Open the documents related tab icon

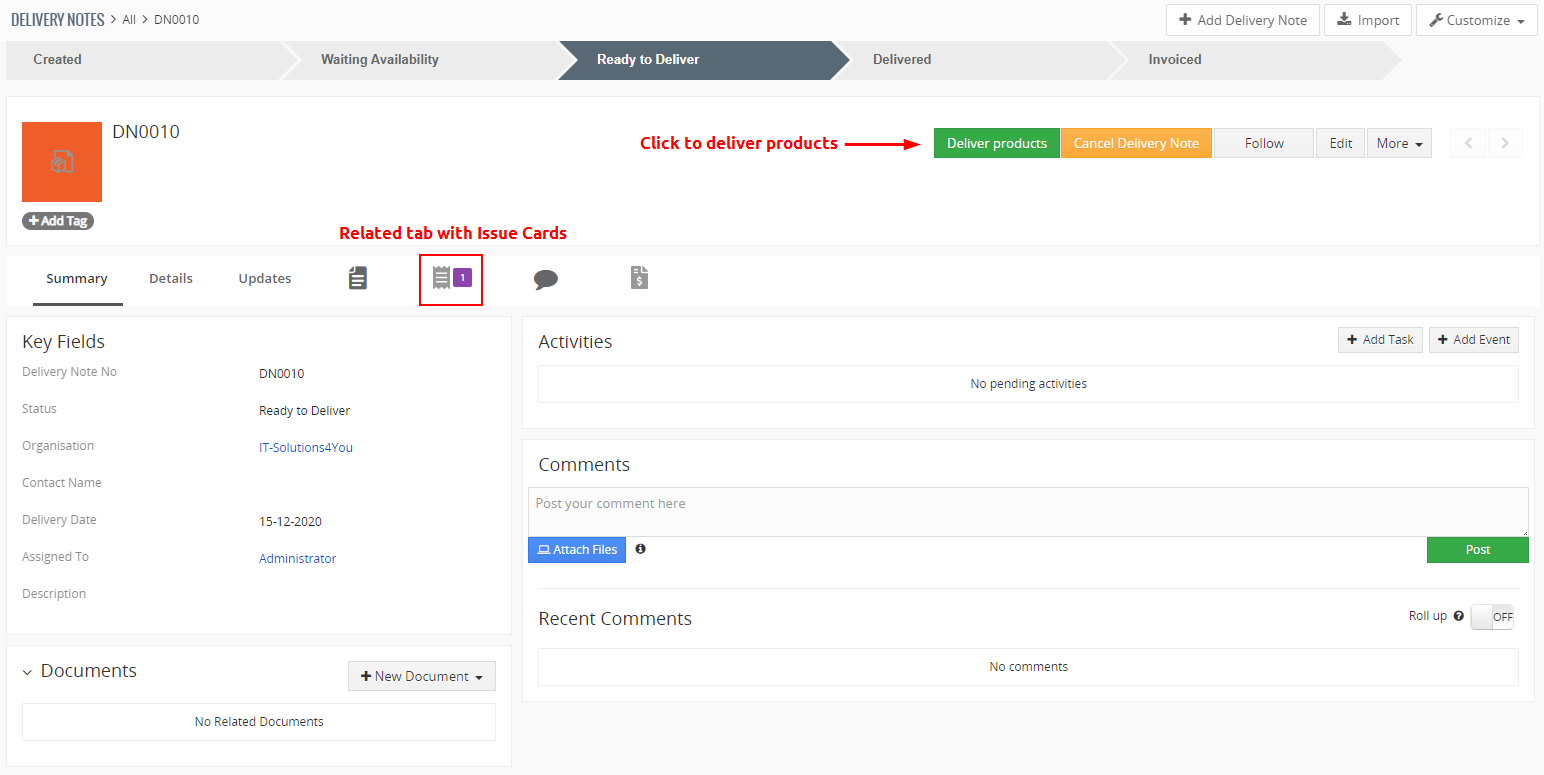click(357, 278)
